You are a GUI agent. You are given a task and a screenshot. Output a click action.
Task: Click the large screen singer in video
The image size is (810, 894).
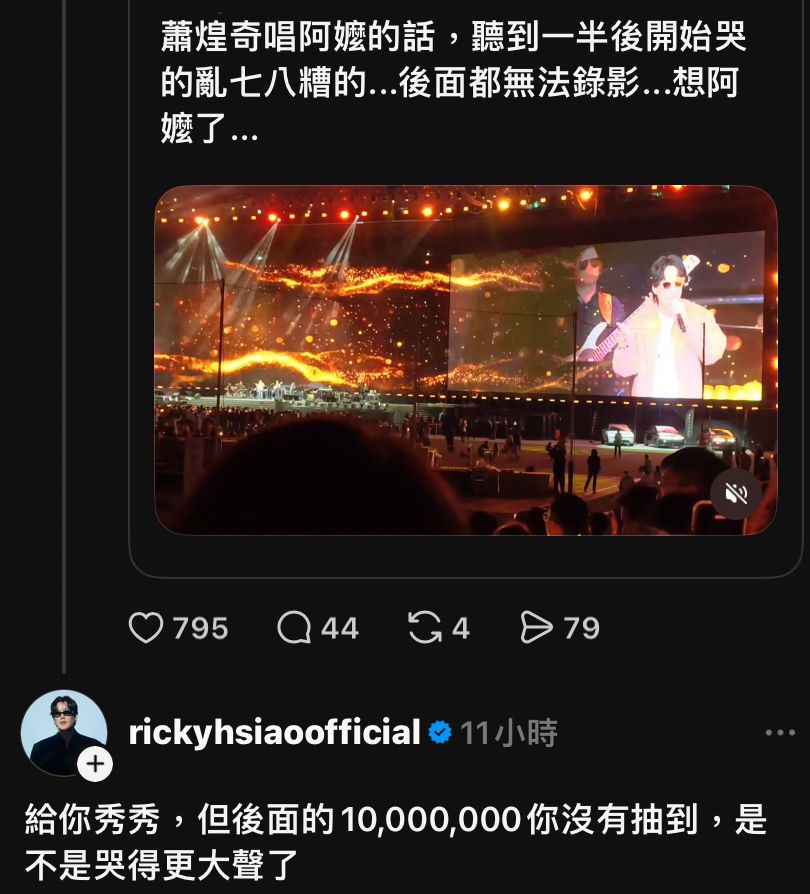click(667, 325)
